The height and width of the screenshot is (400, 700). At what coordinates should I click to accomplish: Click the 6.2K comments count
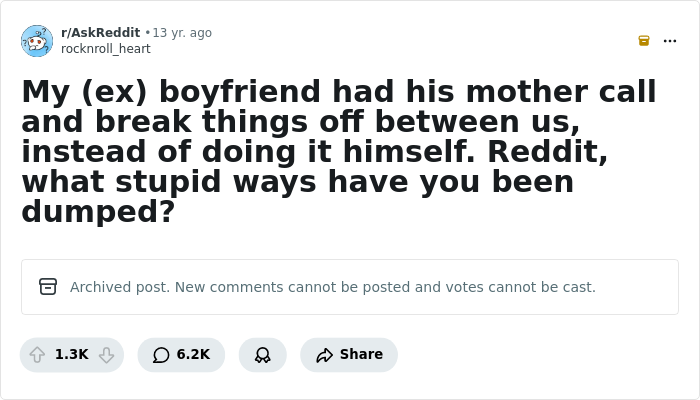point(193,355)
